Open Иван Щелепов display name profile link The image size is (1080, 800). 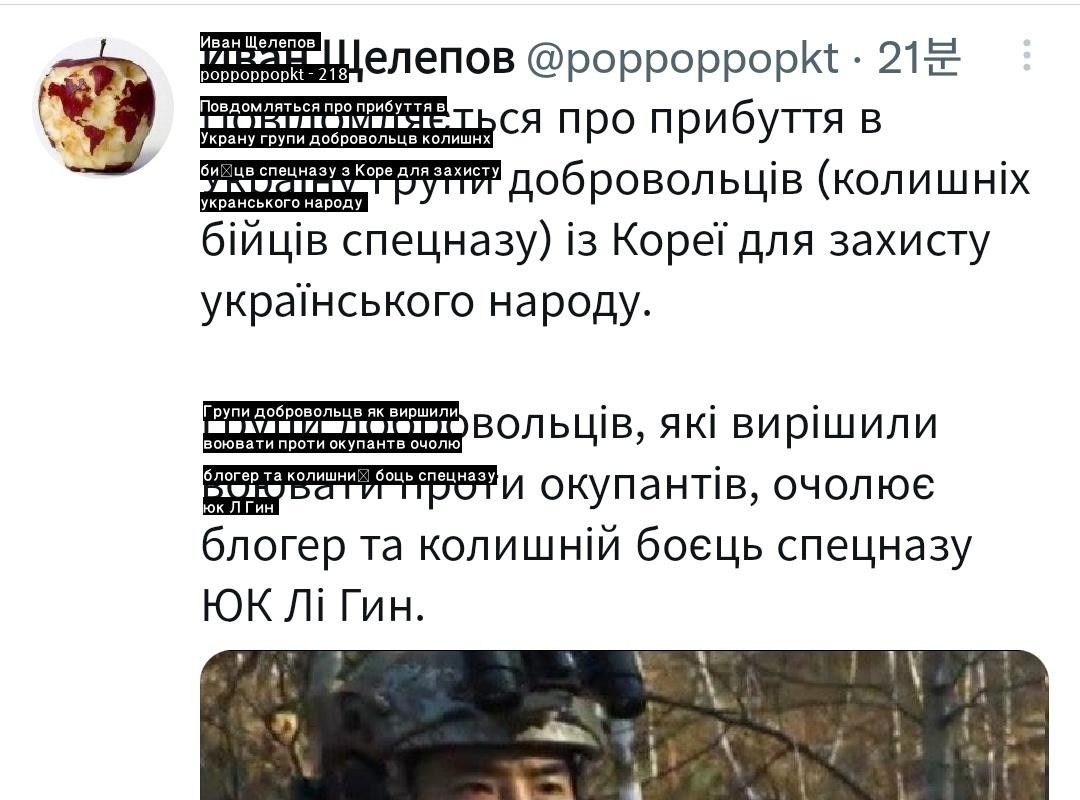tap(357, 58)
